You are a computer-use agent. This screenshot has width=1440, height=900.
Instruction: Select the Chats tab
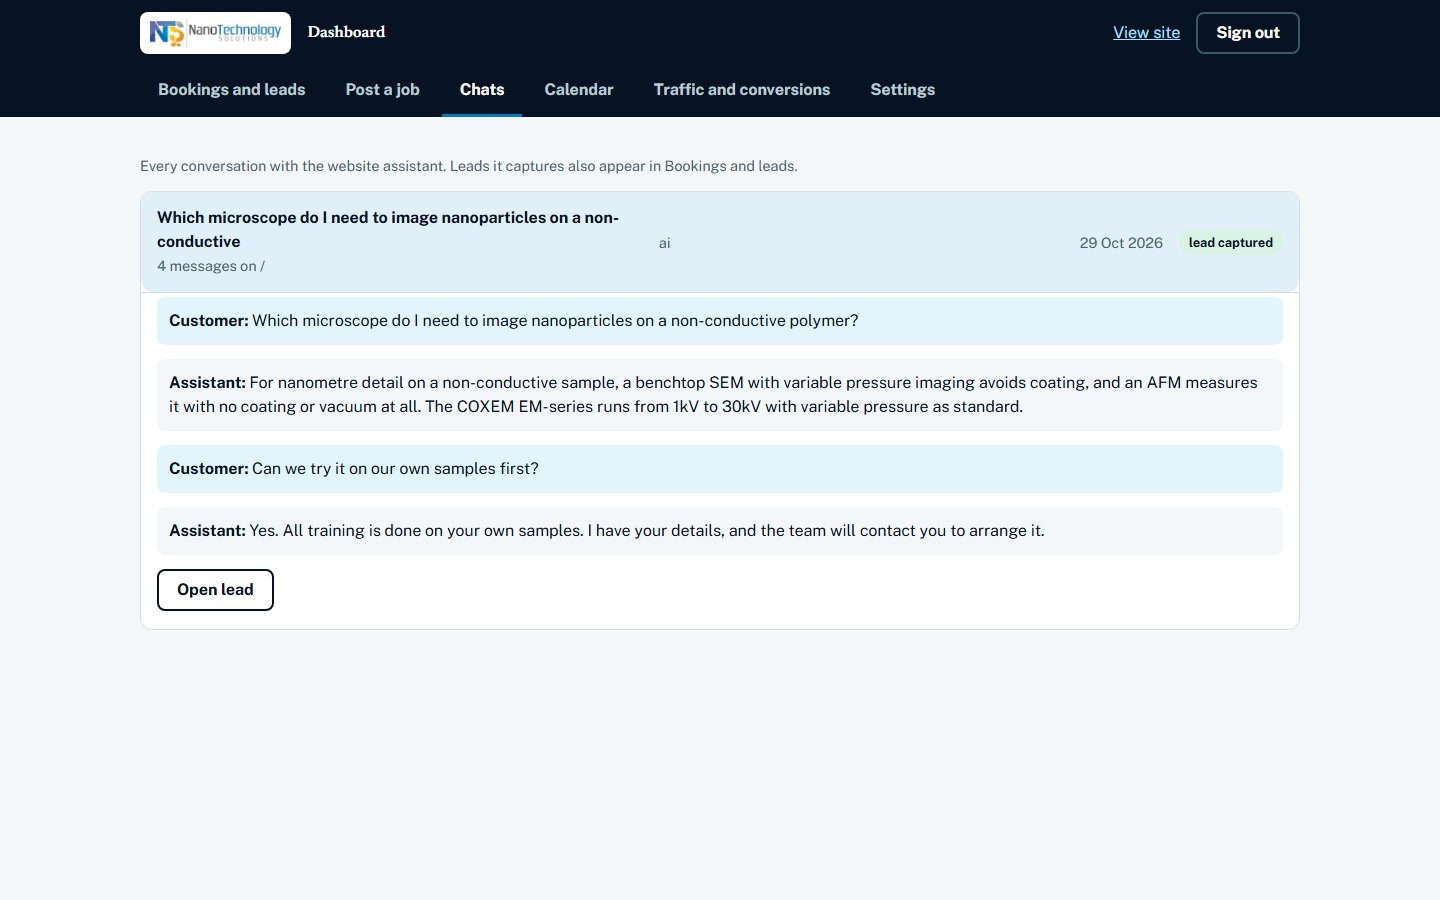pos(482,89)
